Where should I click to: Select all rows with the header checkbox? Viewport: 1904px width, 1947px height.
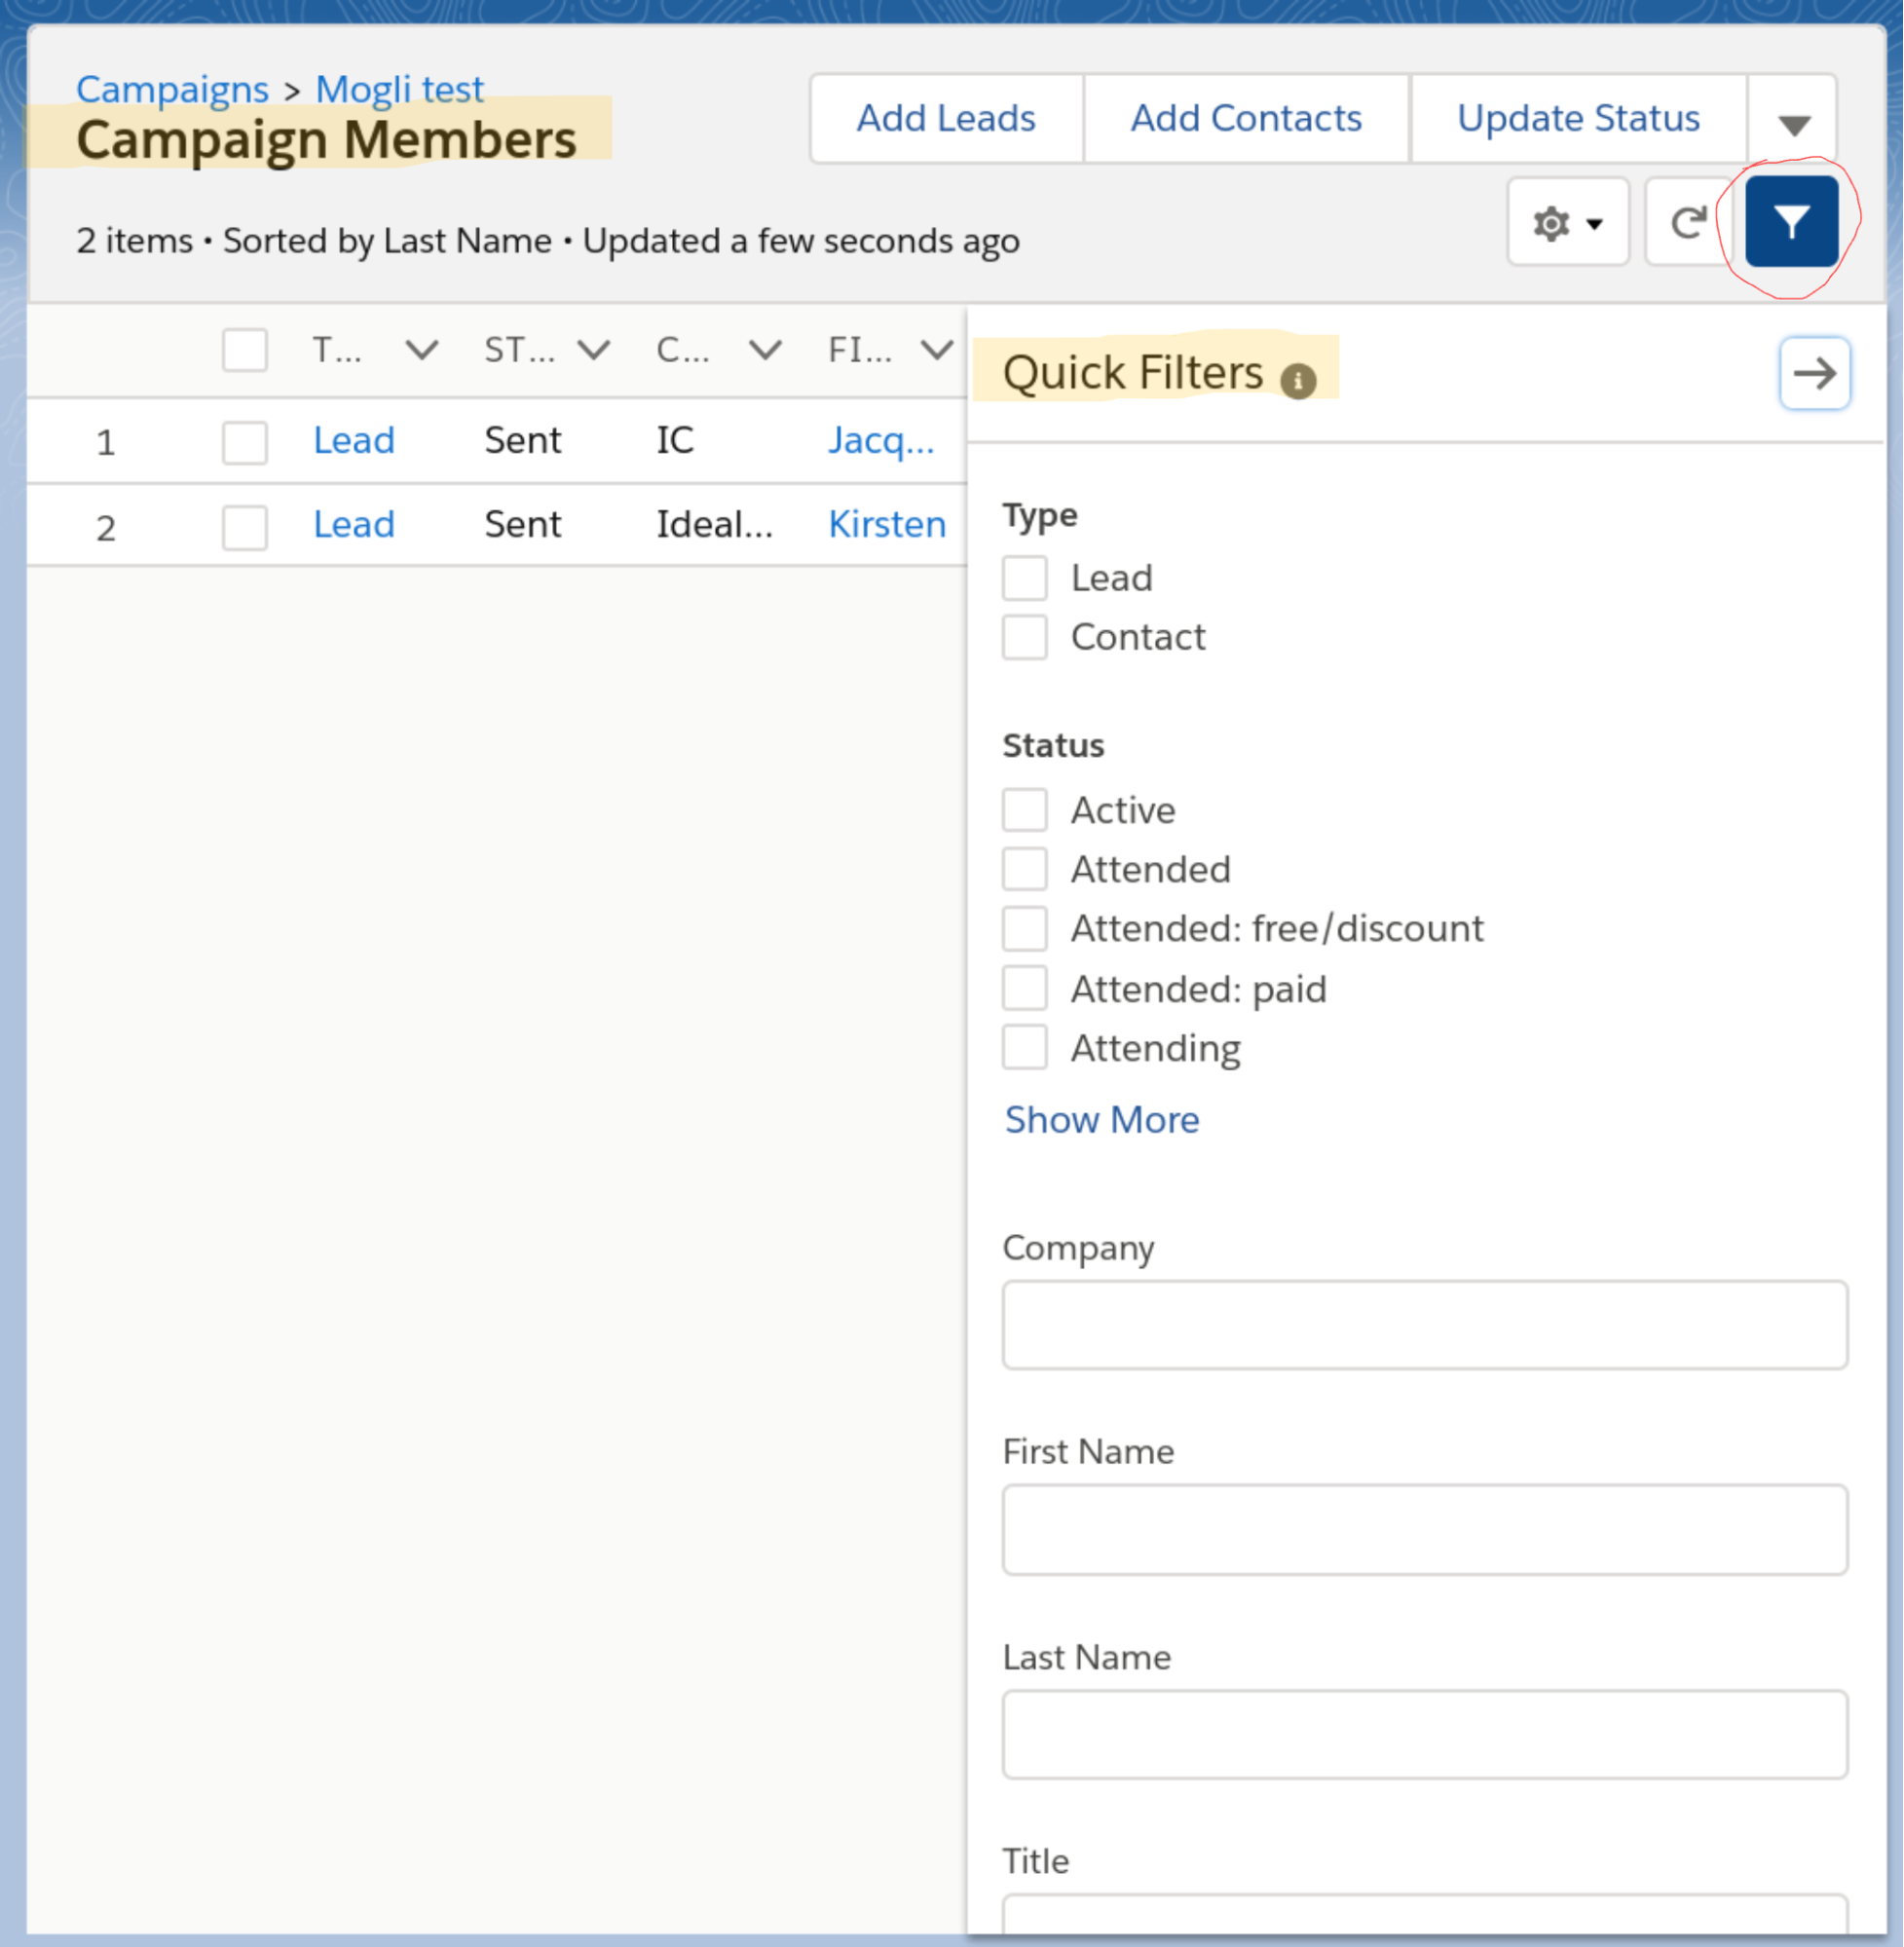pyautogui.click(x=244, y=350)
